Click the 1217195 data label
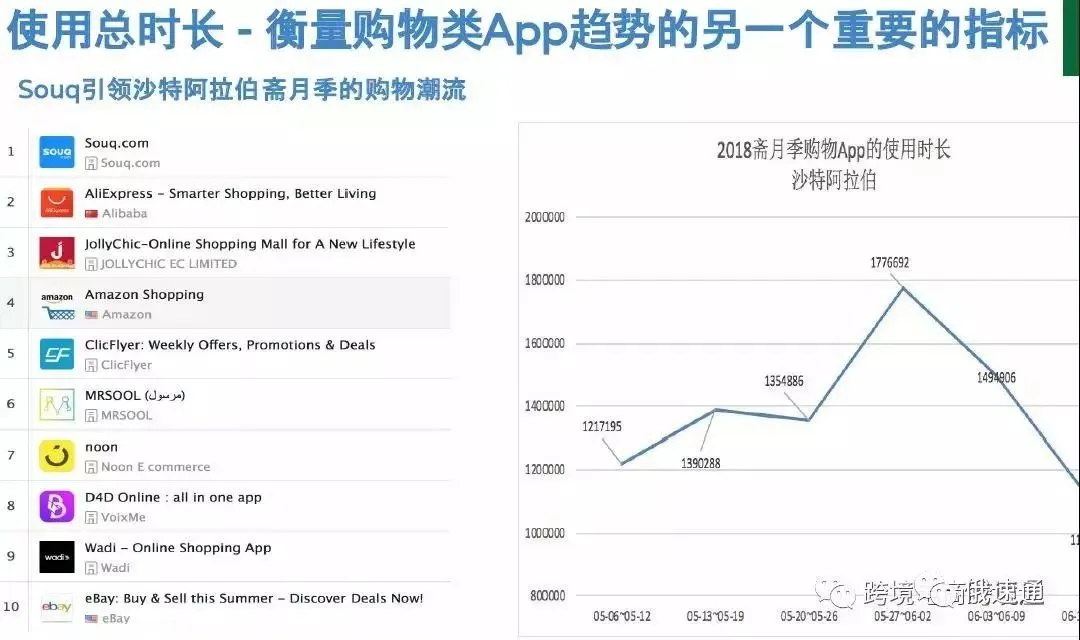 (x=602, y=426)
